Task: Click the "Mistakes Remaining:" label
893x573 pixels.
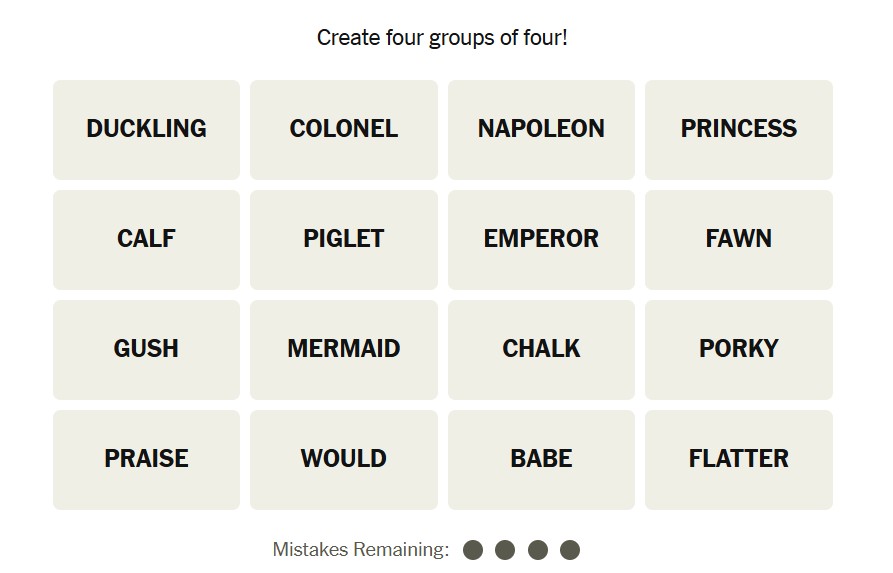Action: pos(361,550)
